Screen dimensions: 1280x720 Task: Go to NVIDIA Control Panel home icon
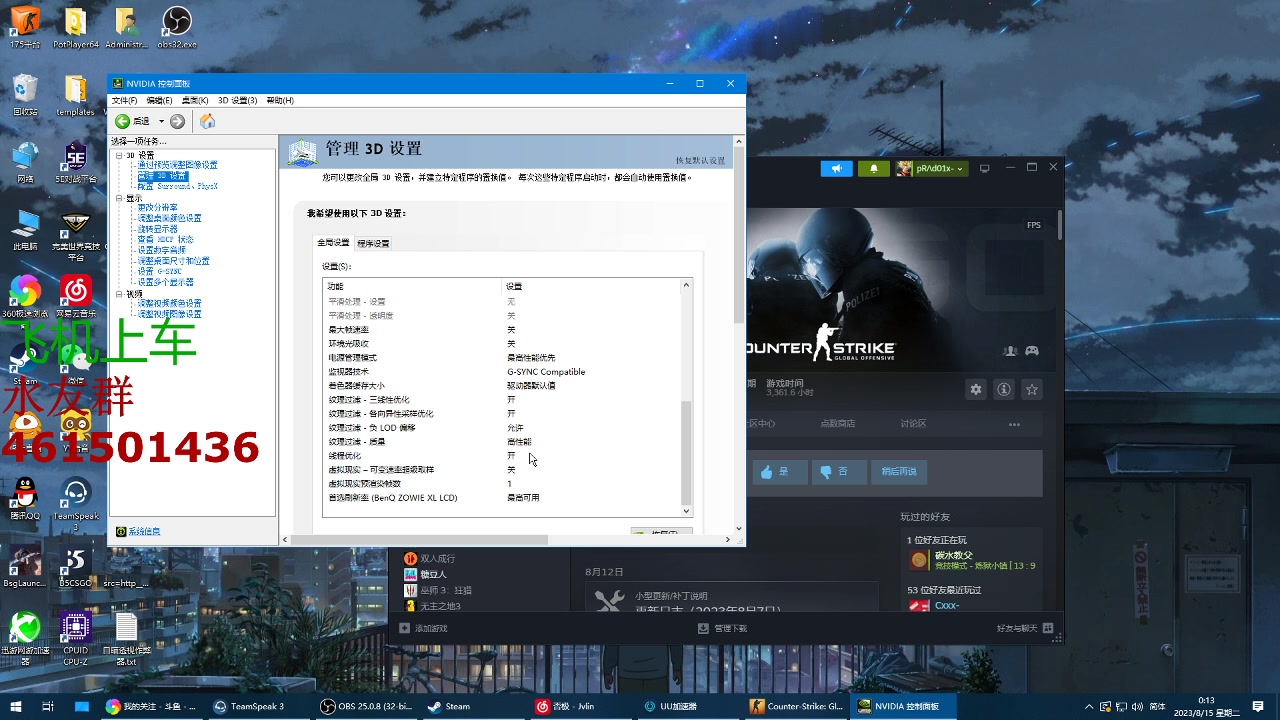[x=207, y=121]
